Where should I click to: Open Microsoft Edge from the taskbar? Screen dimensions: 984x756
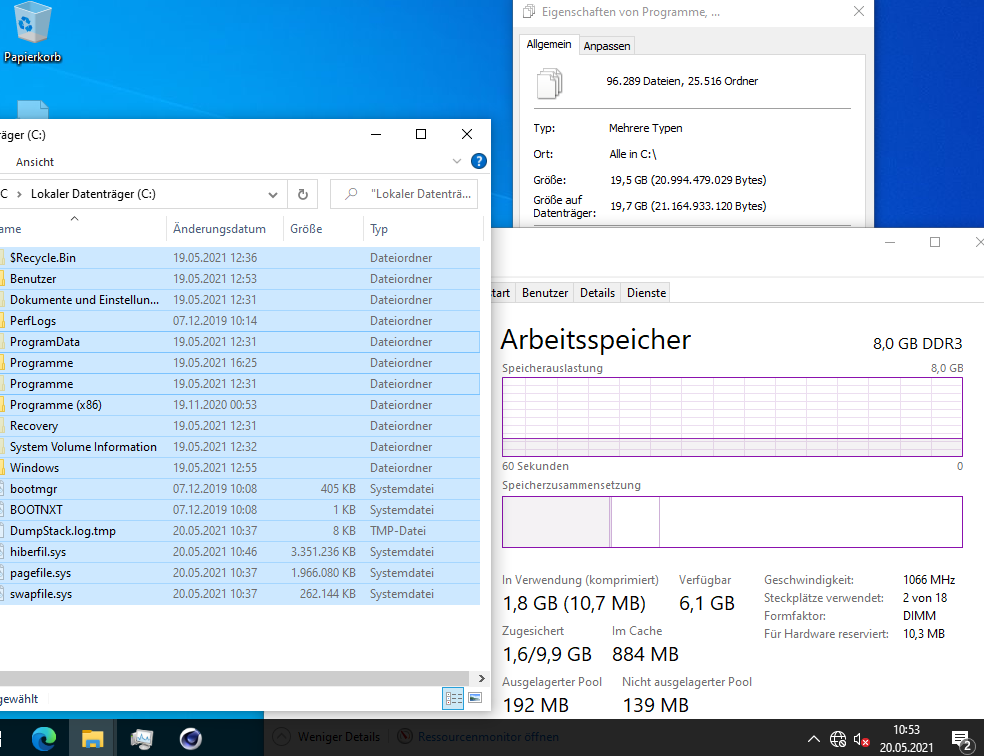[x=44, y=738]
